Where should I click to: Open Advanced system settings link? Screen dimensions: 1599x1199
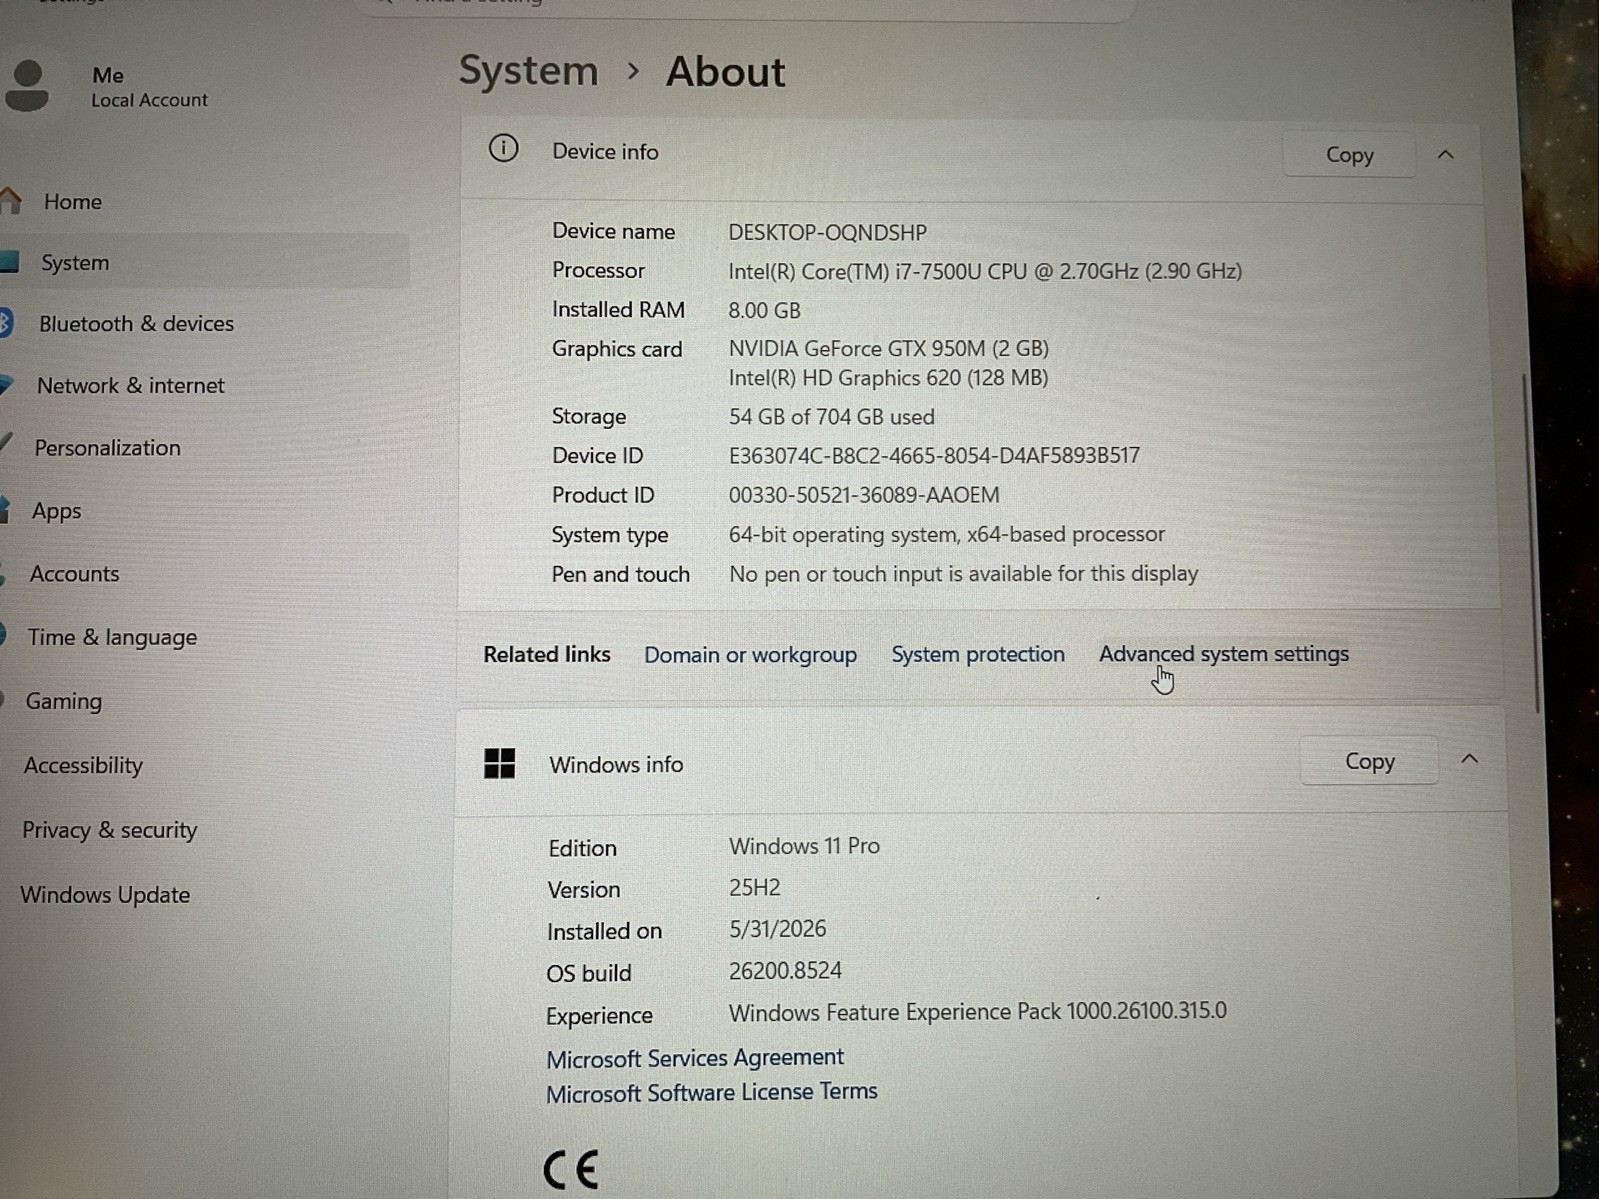(1224, 653)
